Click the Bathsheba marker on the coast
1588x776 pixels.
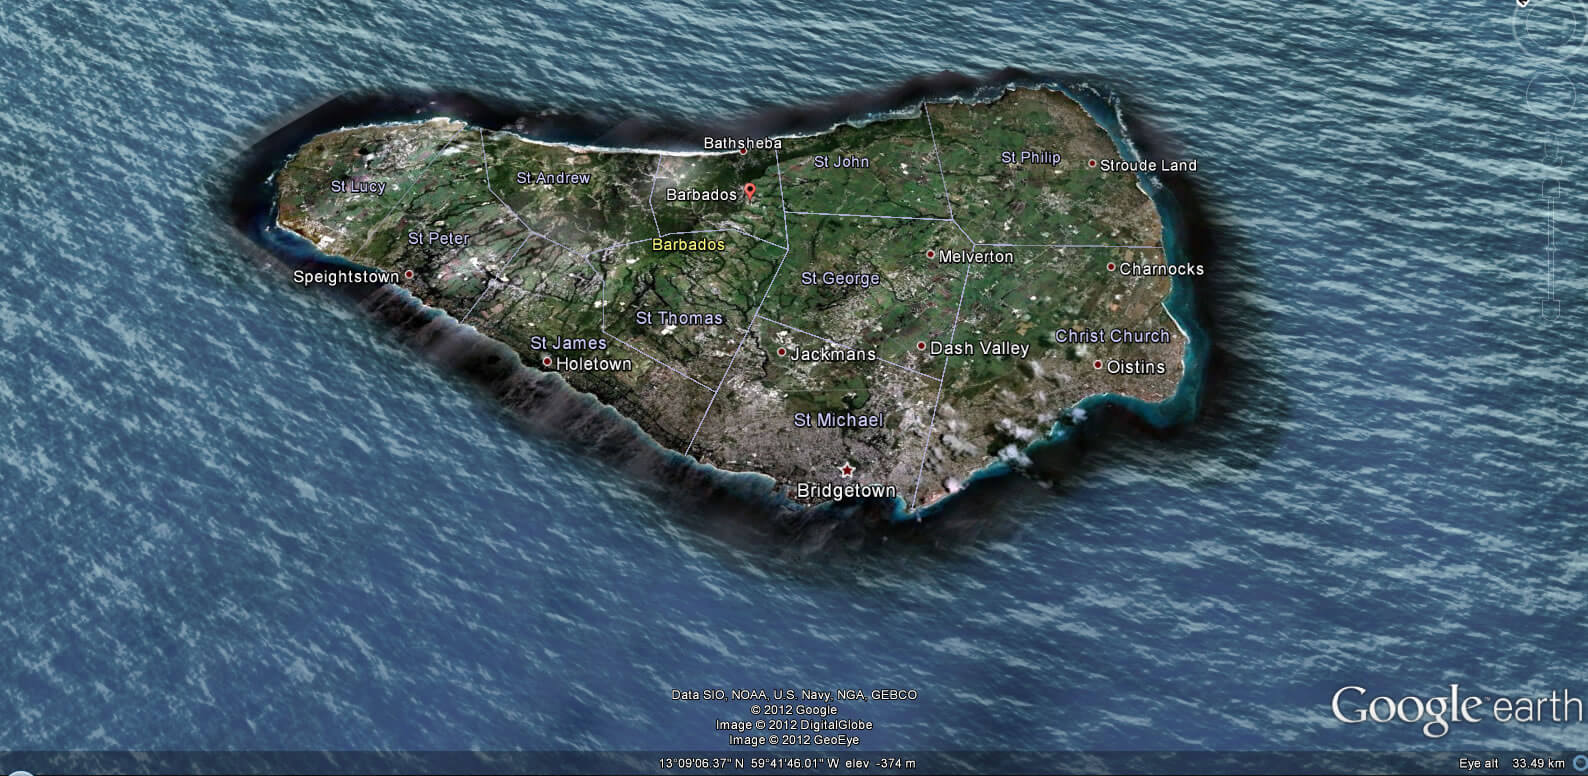pos(743,151)
